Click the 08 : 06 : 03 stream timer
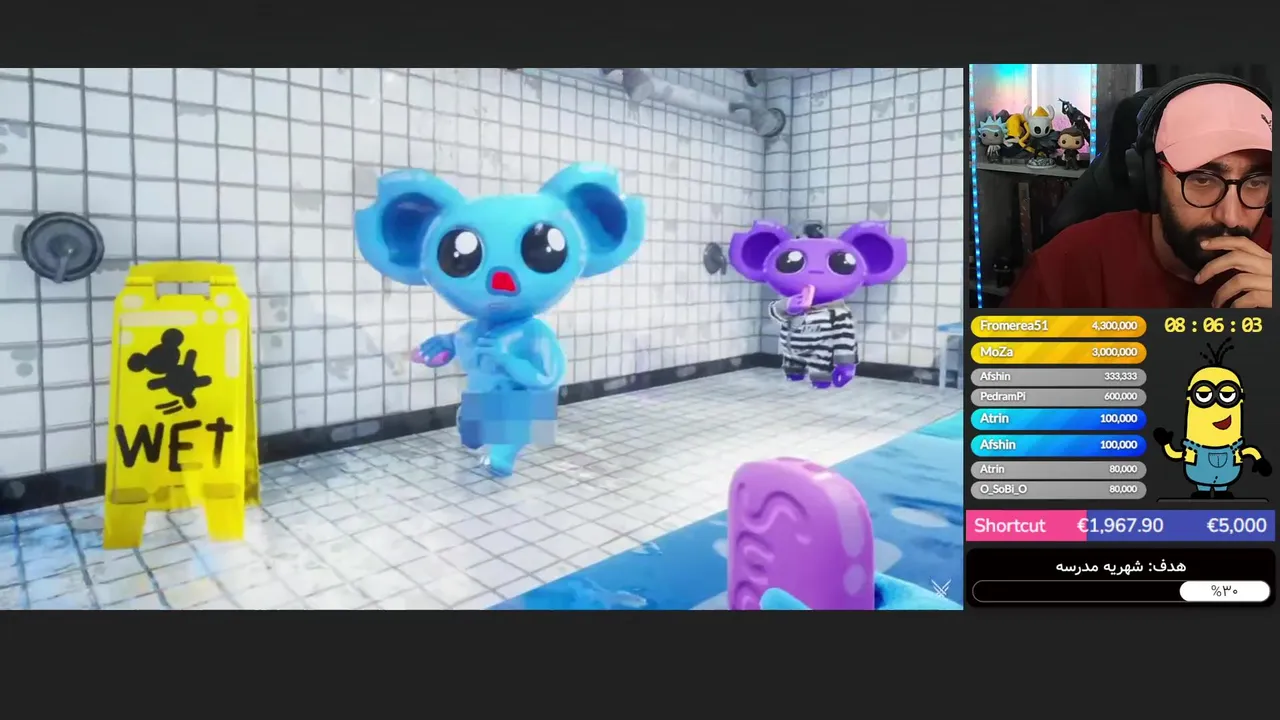Image resolution: width=1280 pixels, height=720 pixels. pos(1213,326)
